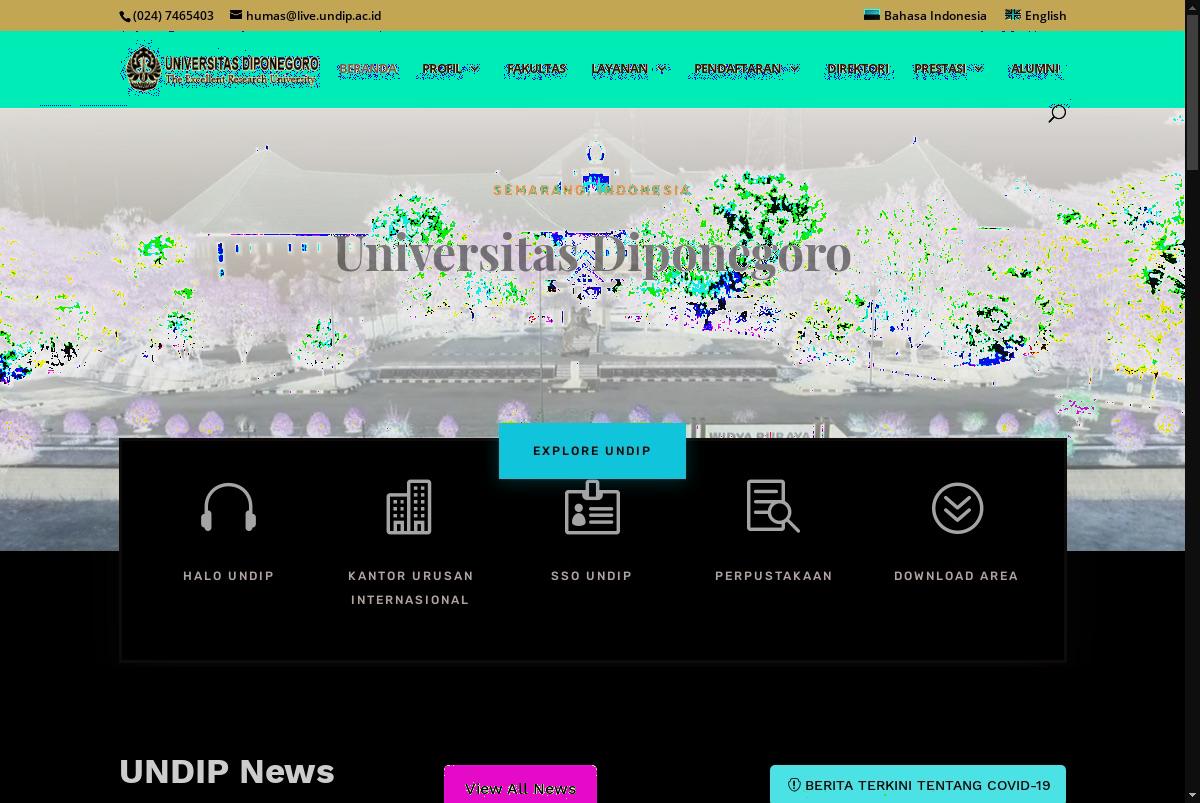Click the (024) 7465403 phone number
Viewport: 1200px width, 803px height.
pyautogui.click(x=173, y=15)
